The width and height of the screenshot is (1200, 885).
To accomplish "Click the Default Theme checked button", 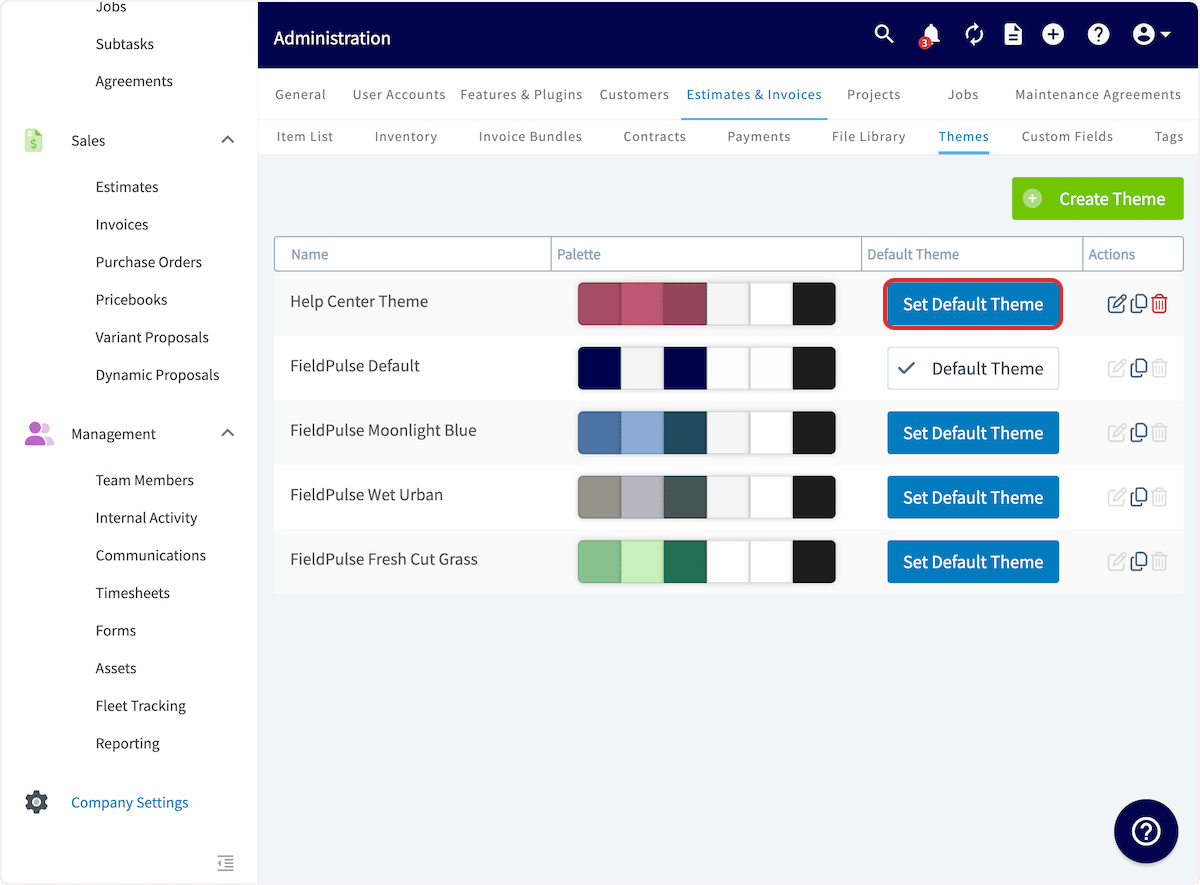I will click(x=973, y=368).
